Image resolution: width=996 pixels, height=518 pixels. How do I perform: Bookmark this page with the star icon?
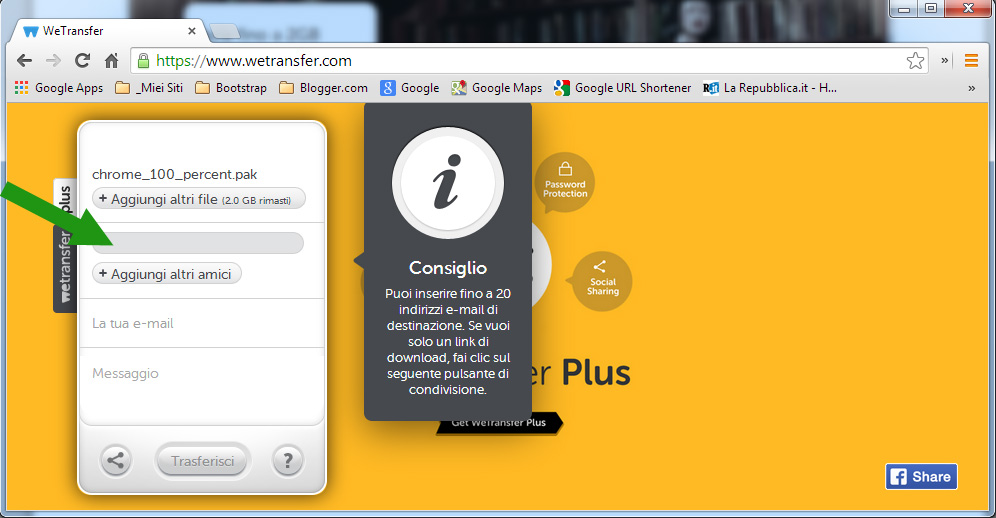click(x=915, y=60)
